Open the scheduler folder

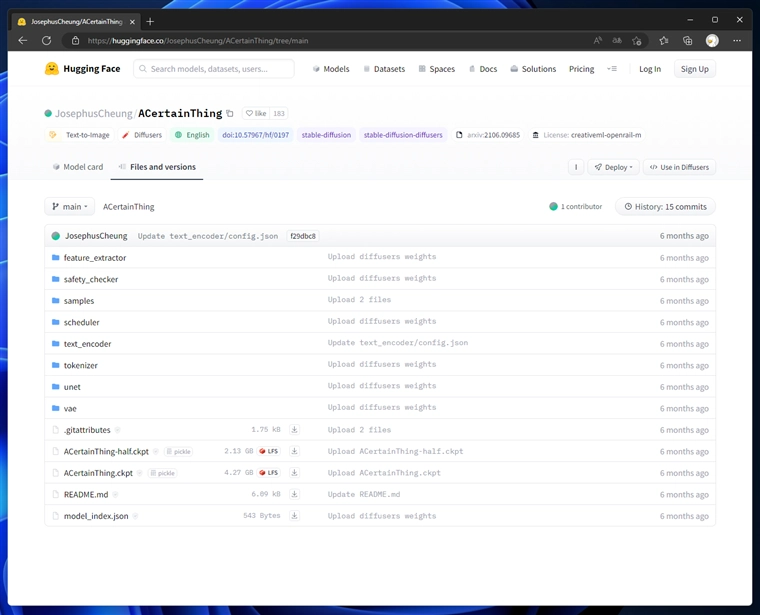coord(81,322)
